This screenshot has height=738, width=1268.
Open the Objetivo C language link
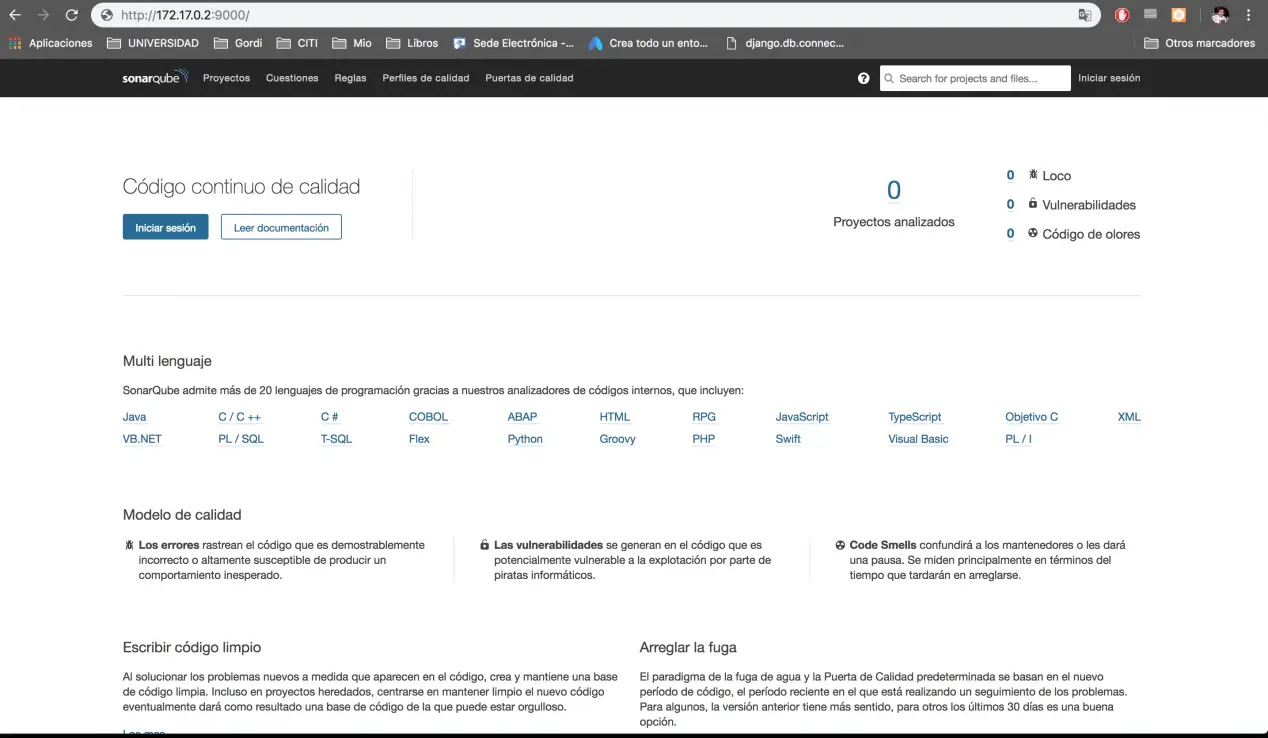1031,417
